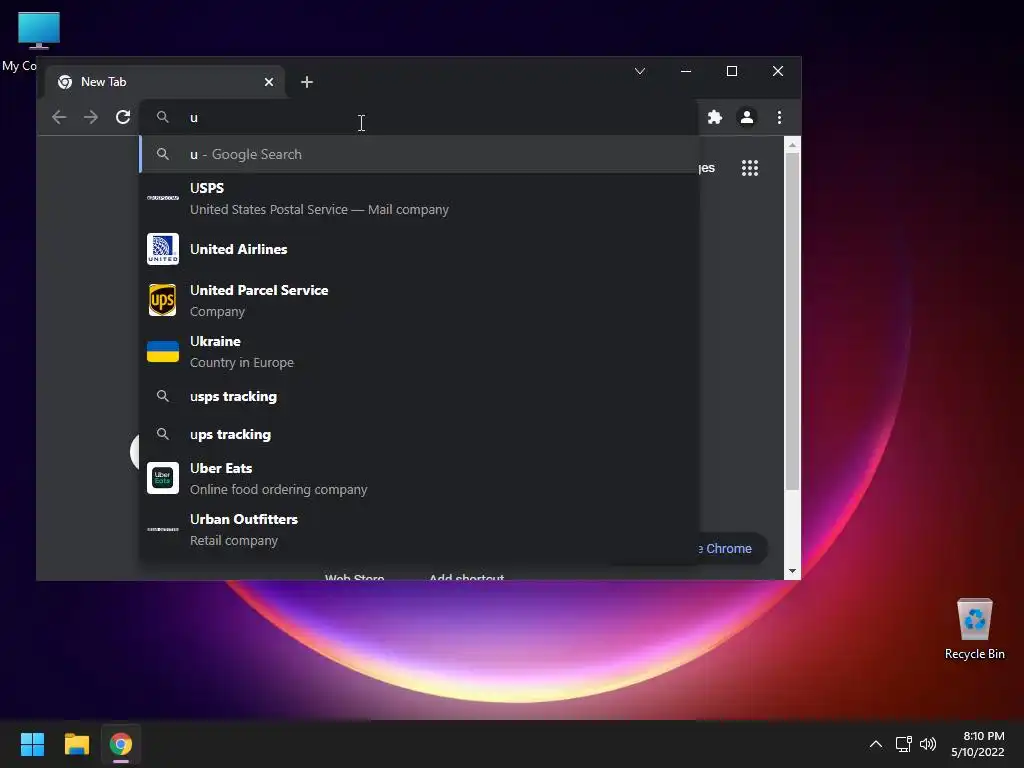Open Google apps grid icon
Screen dimensions: 1024x768
click(x=750, y=168)
